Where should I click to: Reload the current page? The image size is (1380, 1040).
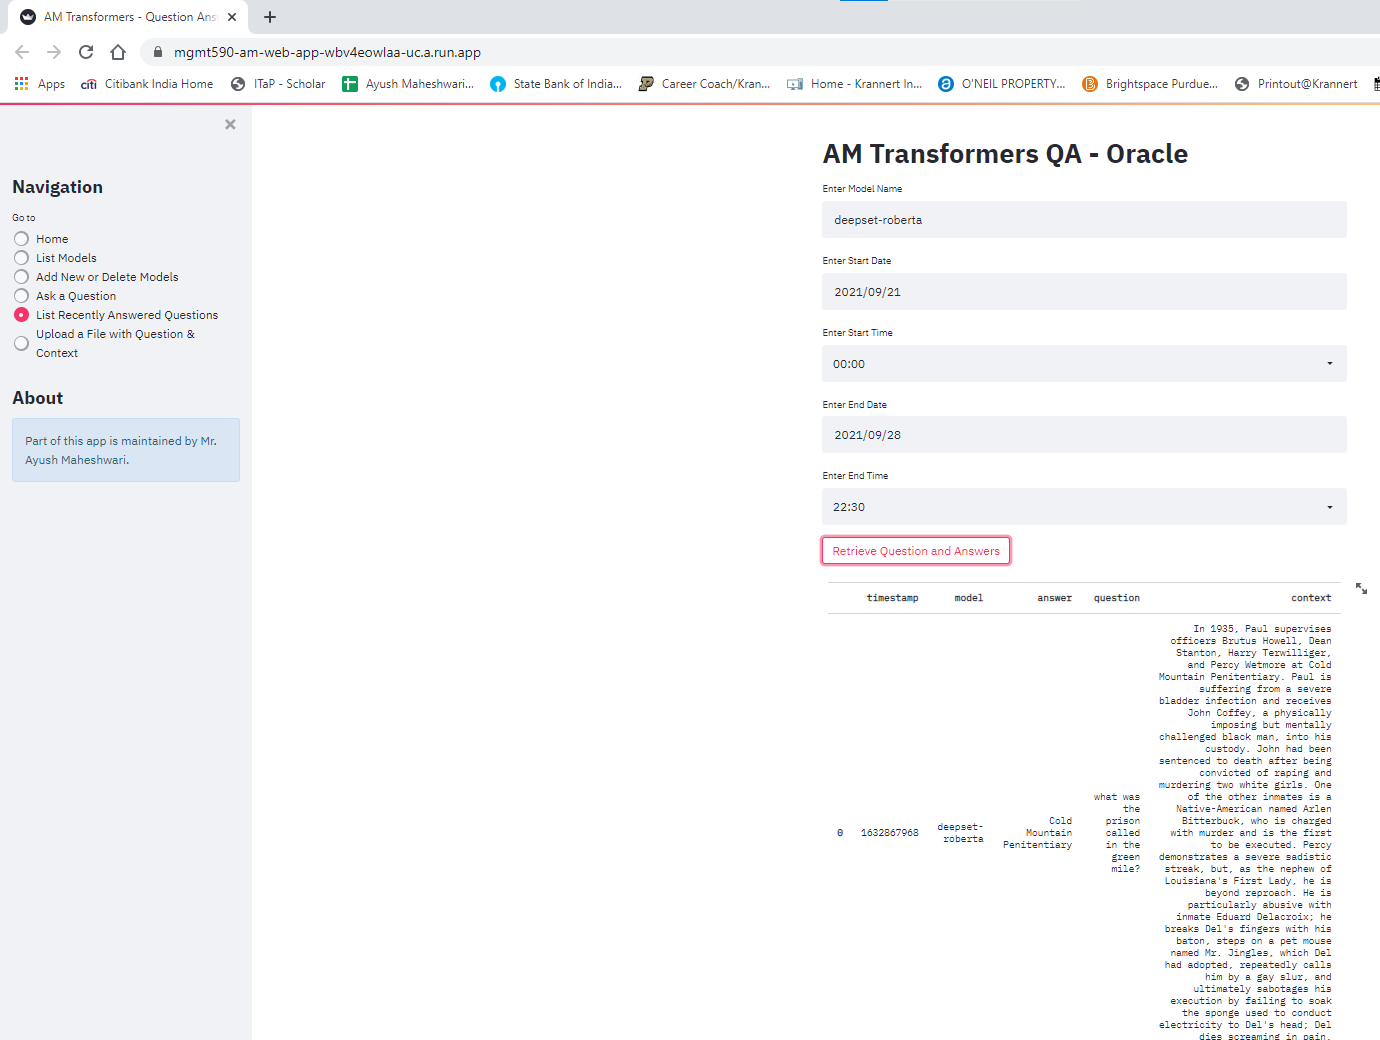click(85, 51)
